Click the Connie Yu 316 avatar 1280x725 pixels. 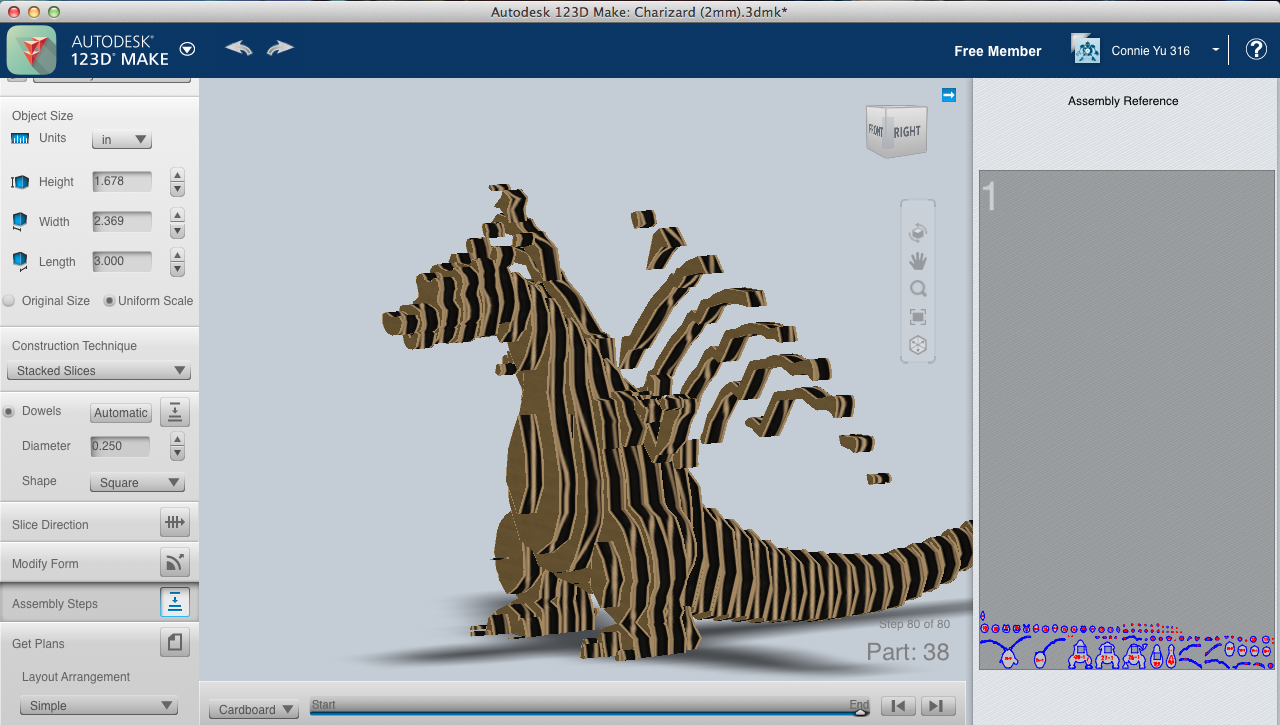click(x=1085, y=50)
